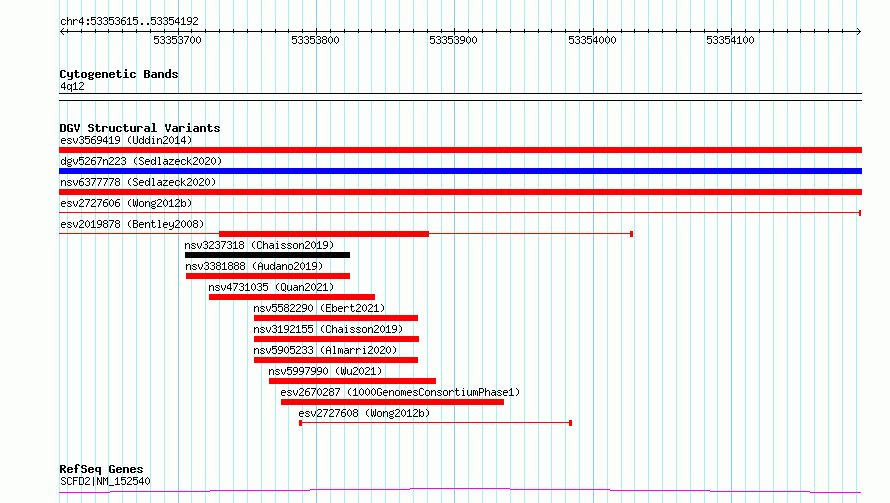The image size is (890, 503).
Task: Click the left arrowhead of the ruler
Action: pyautogui.click(x=62, y=32)
